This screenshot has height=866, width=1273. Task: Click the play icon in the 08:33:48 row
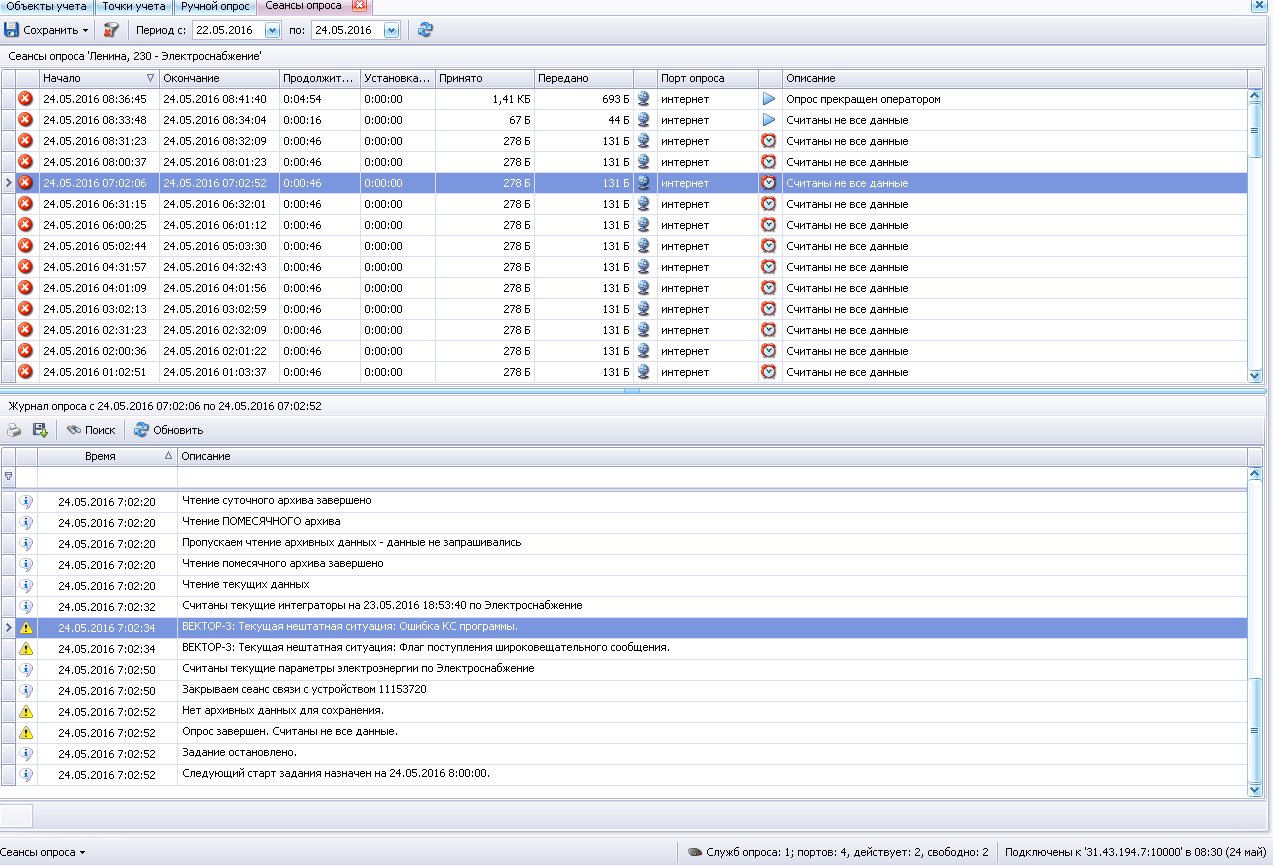(x=769, y=120)
